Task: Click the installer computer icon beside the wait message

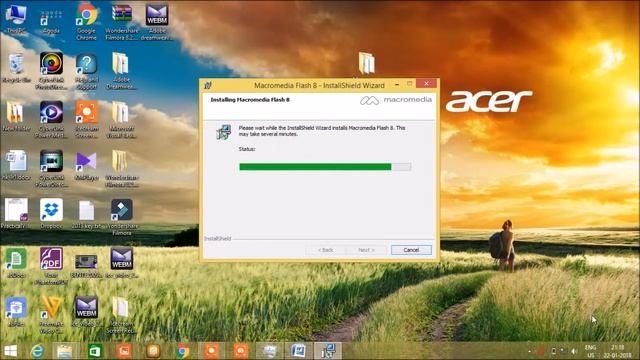Action: (224, 132)
